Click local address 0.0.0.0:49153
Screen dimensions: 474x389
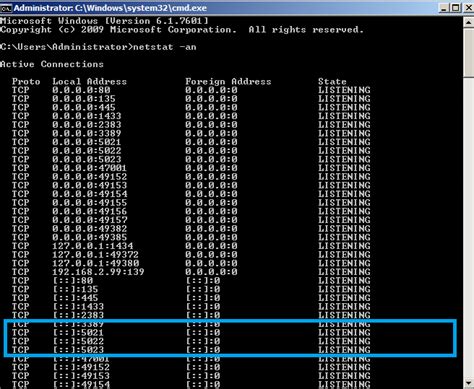[89, 186]
